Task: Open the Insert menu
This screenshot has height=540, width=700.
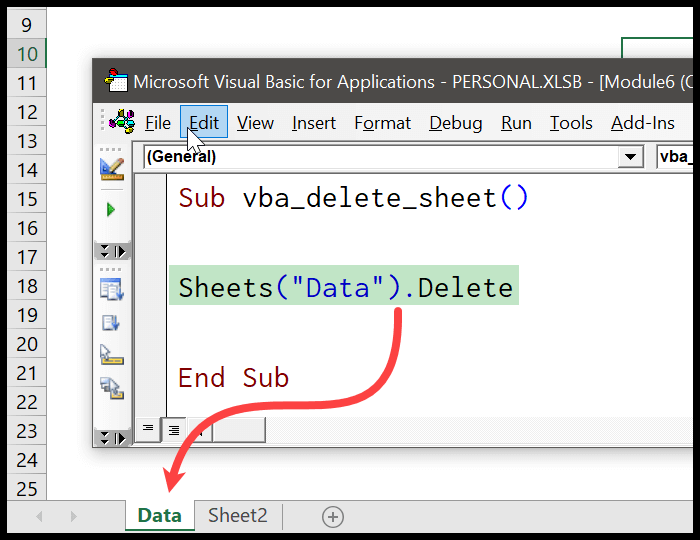Action: point(314,123)
